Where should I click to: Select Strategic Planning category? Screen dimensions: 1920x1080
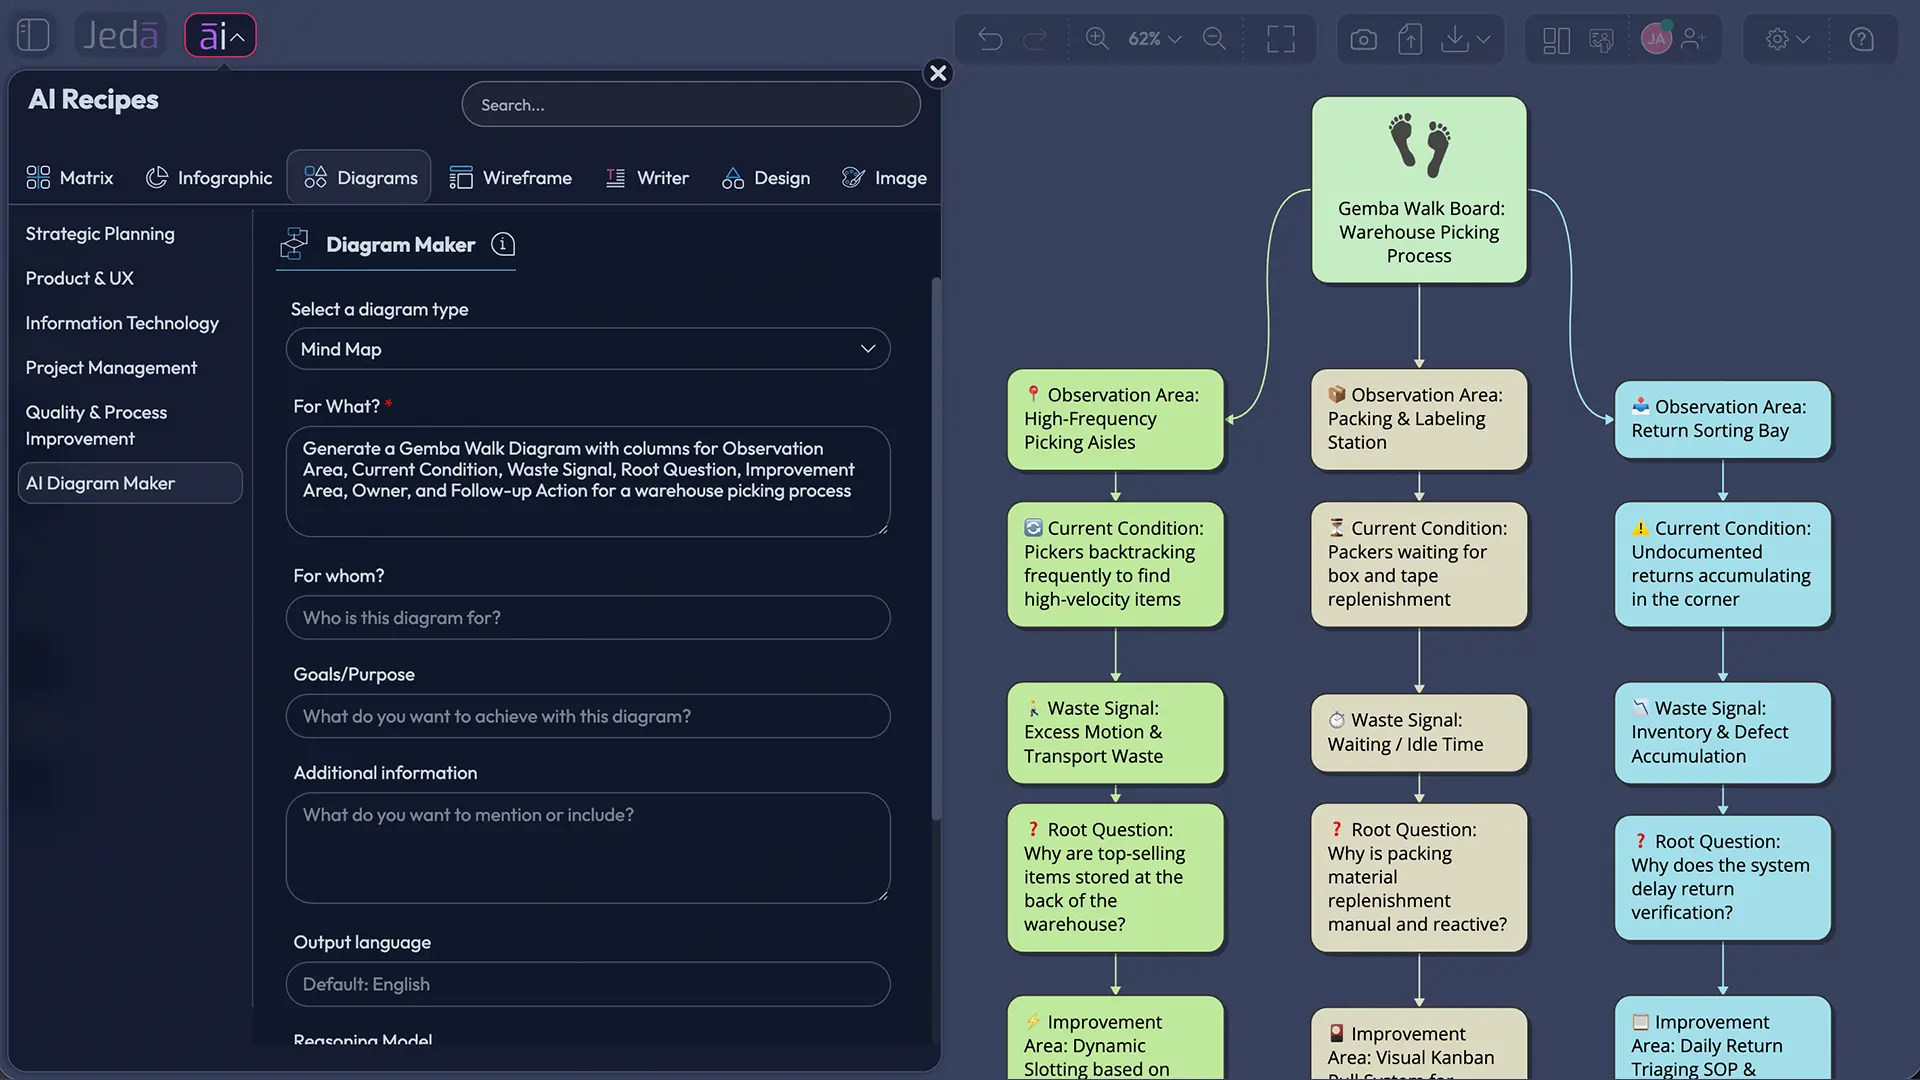point(100,234)
